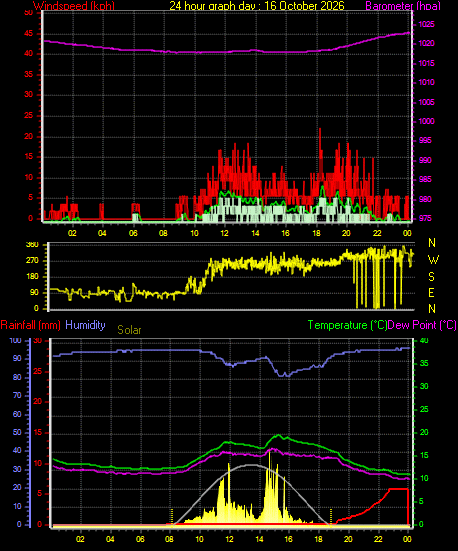The width and height of the screenshot is (458, 551).
Task: Select 35 on the green temperature axis
Action: click(x=424, y=363)
